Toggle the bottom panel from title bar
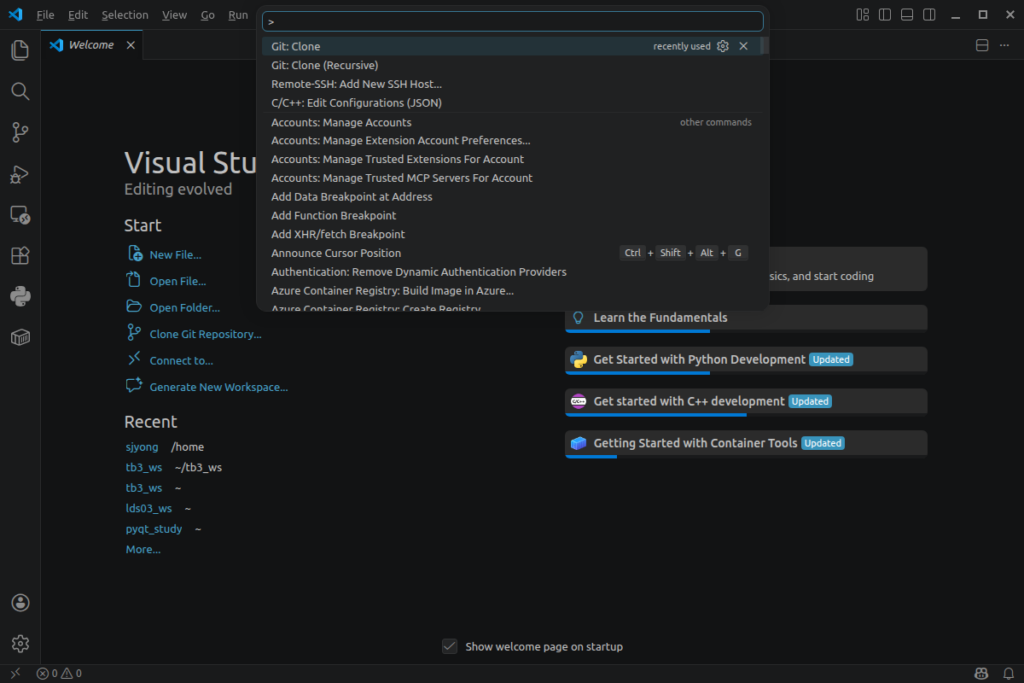 tap(907, 14)
